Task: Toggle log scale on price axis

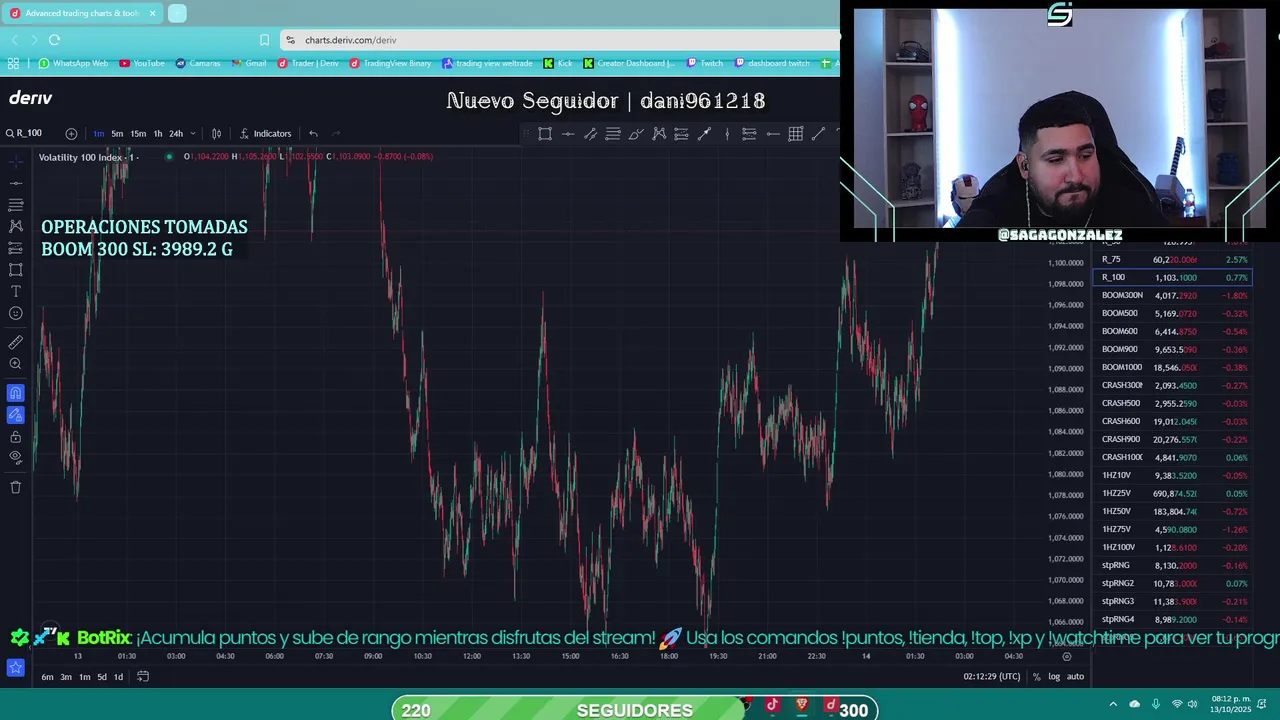Action: [x=1054, y=677]
